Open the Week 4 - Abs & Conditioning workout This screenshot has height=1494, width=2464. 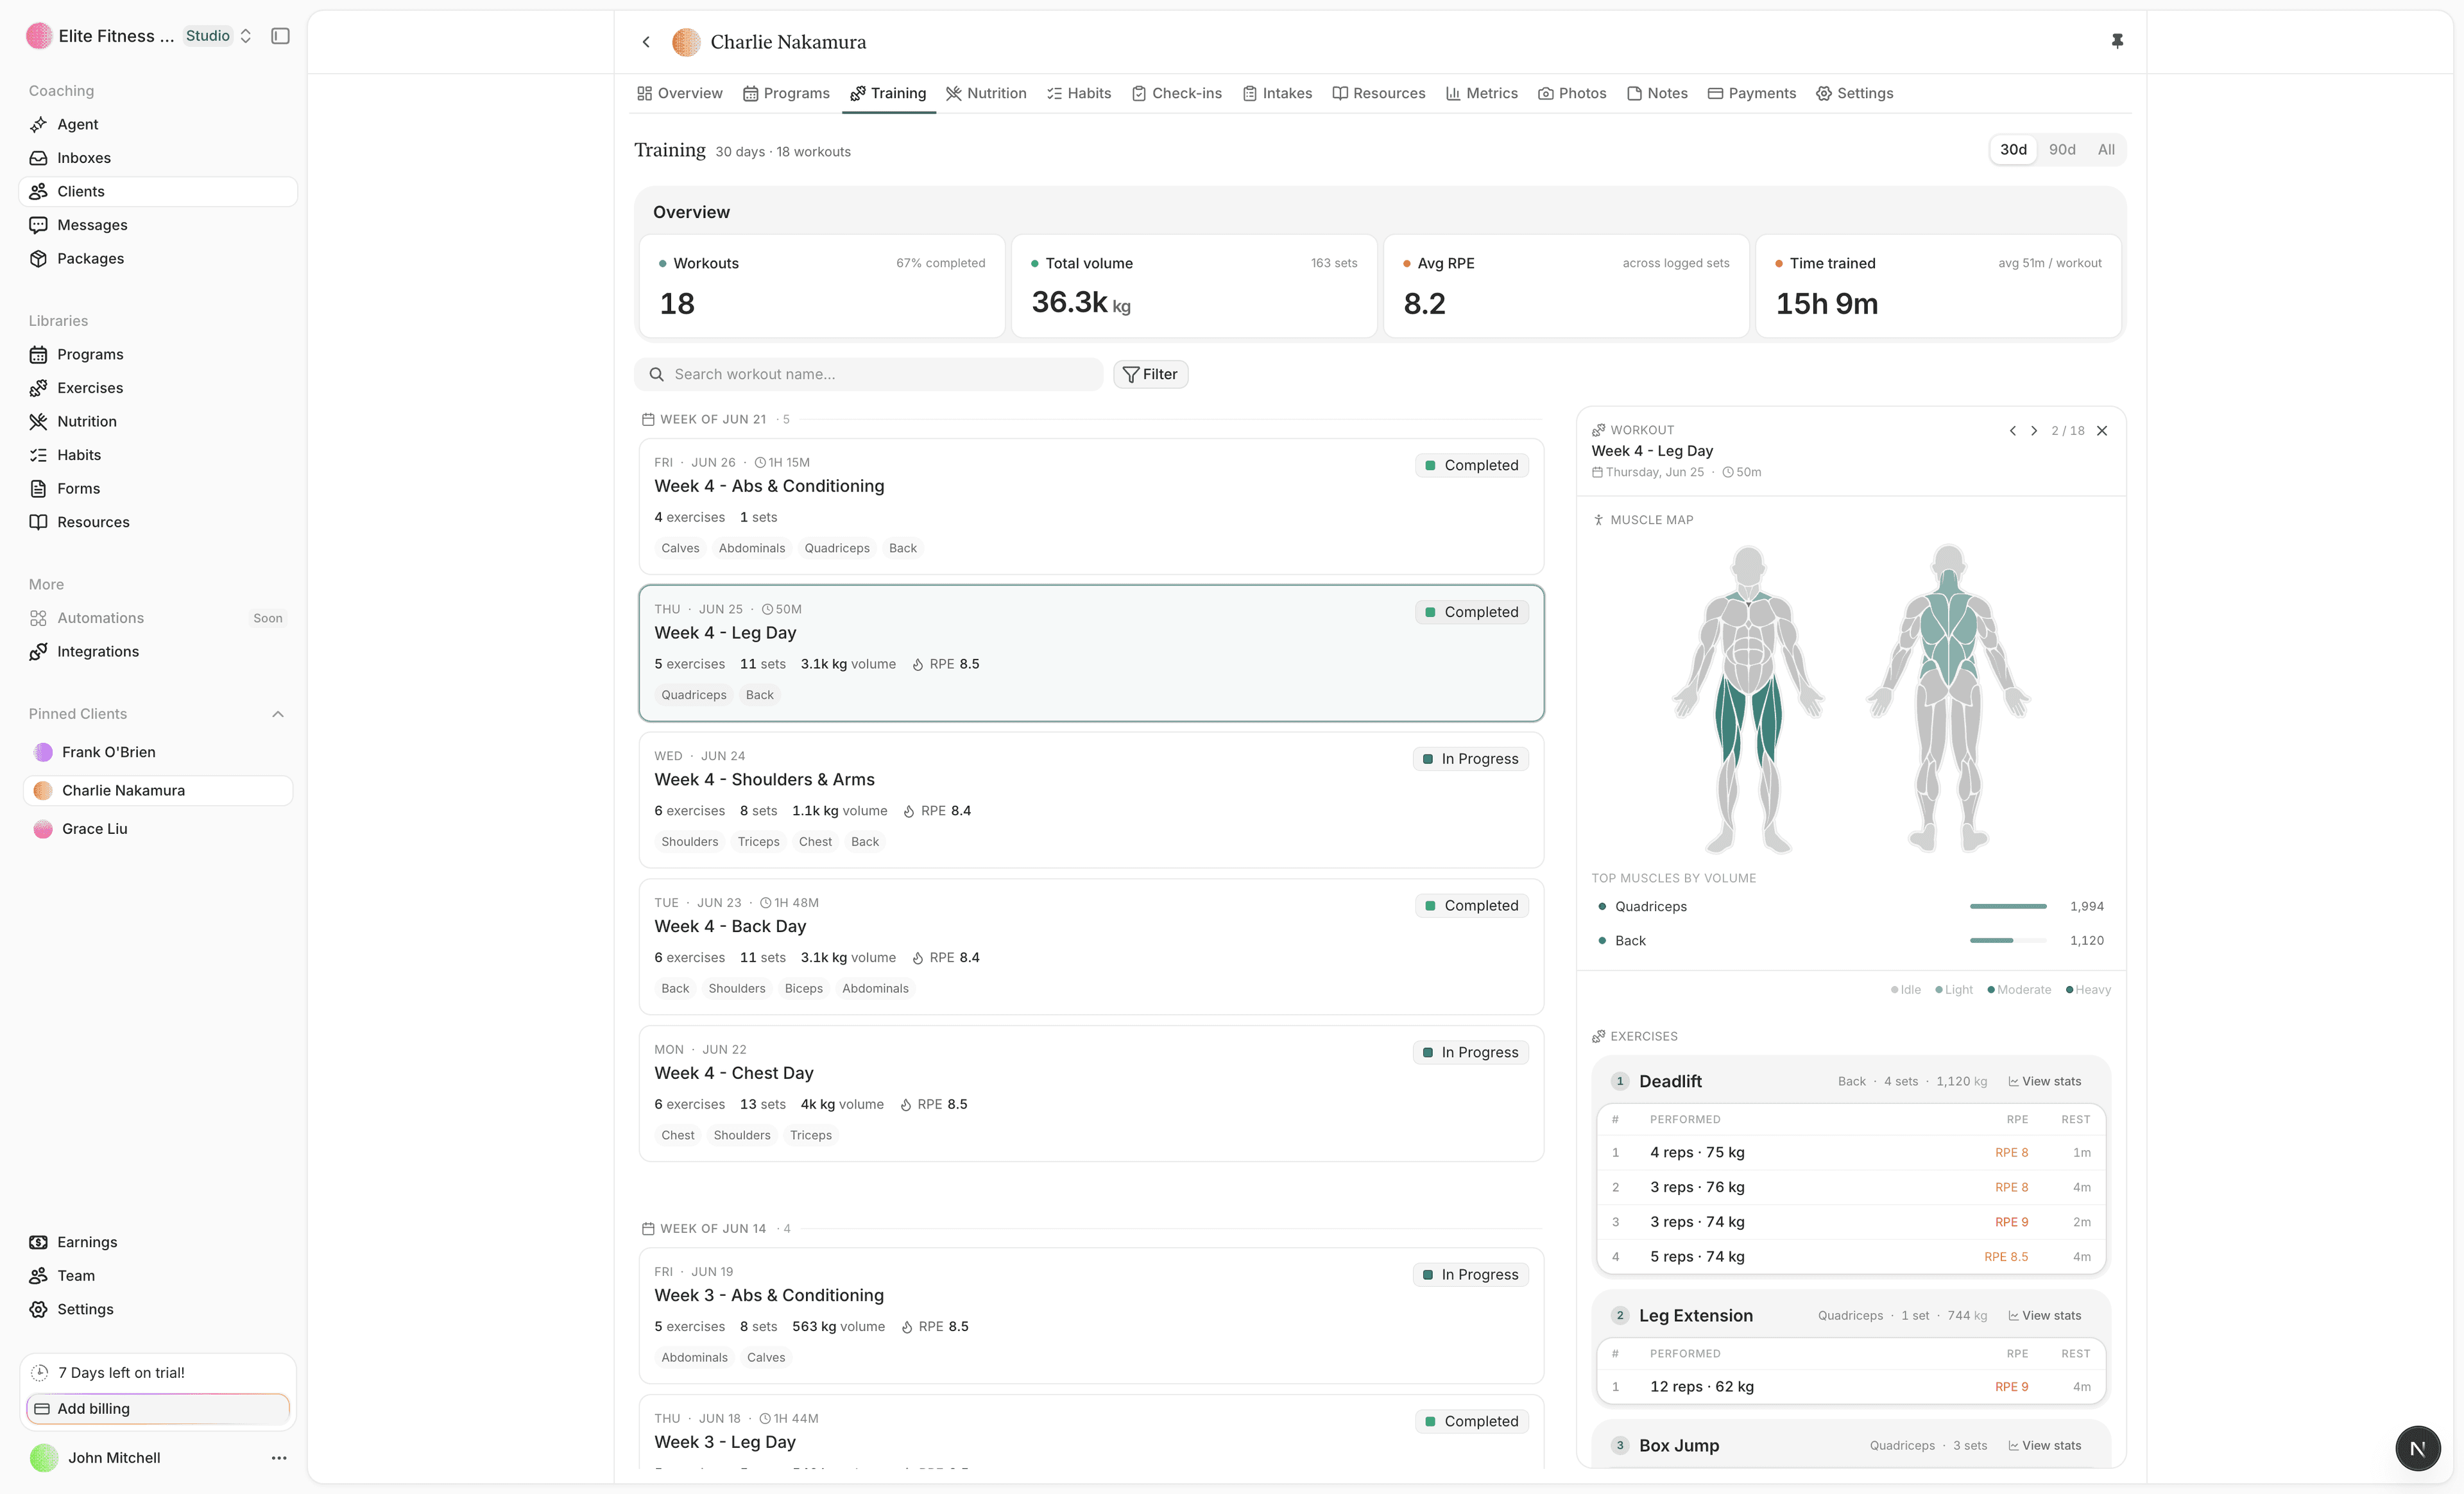[x=1091, y=506]
